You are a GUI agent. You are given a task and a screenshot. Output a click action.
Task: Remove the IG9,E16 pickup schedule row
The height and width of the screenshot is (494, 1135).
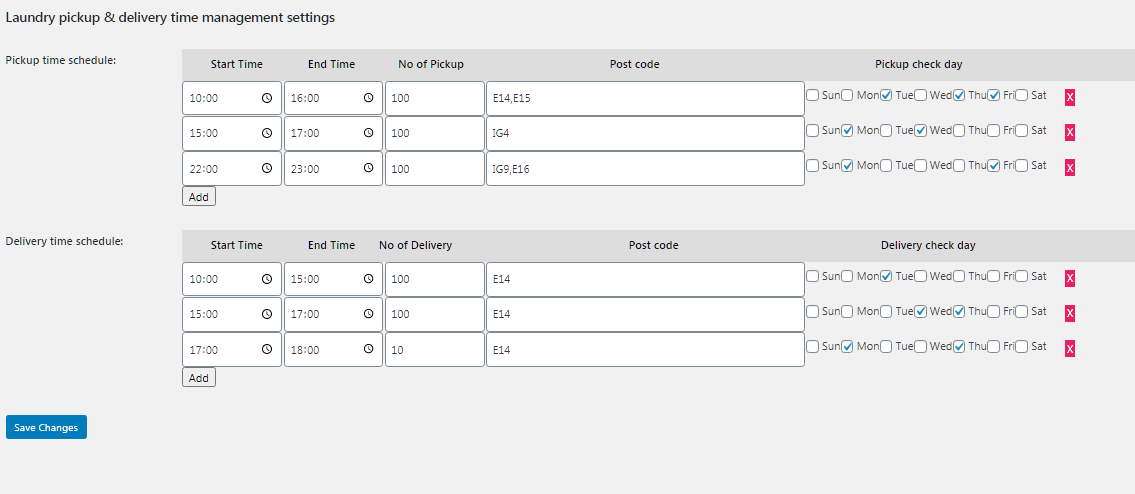coord(1070,167)
